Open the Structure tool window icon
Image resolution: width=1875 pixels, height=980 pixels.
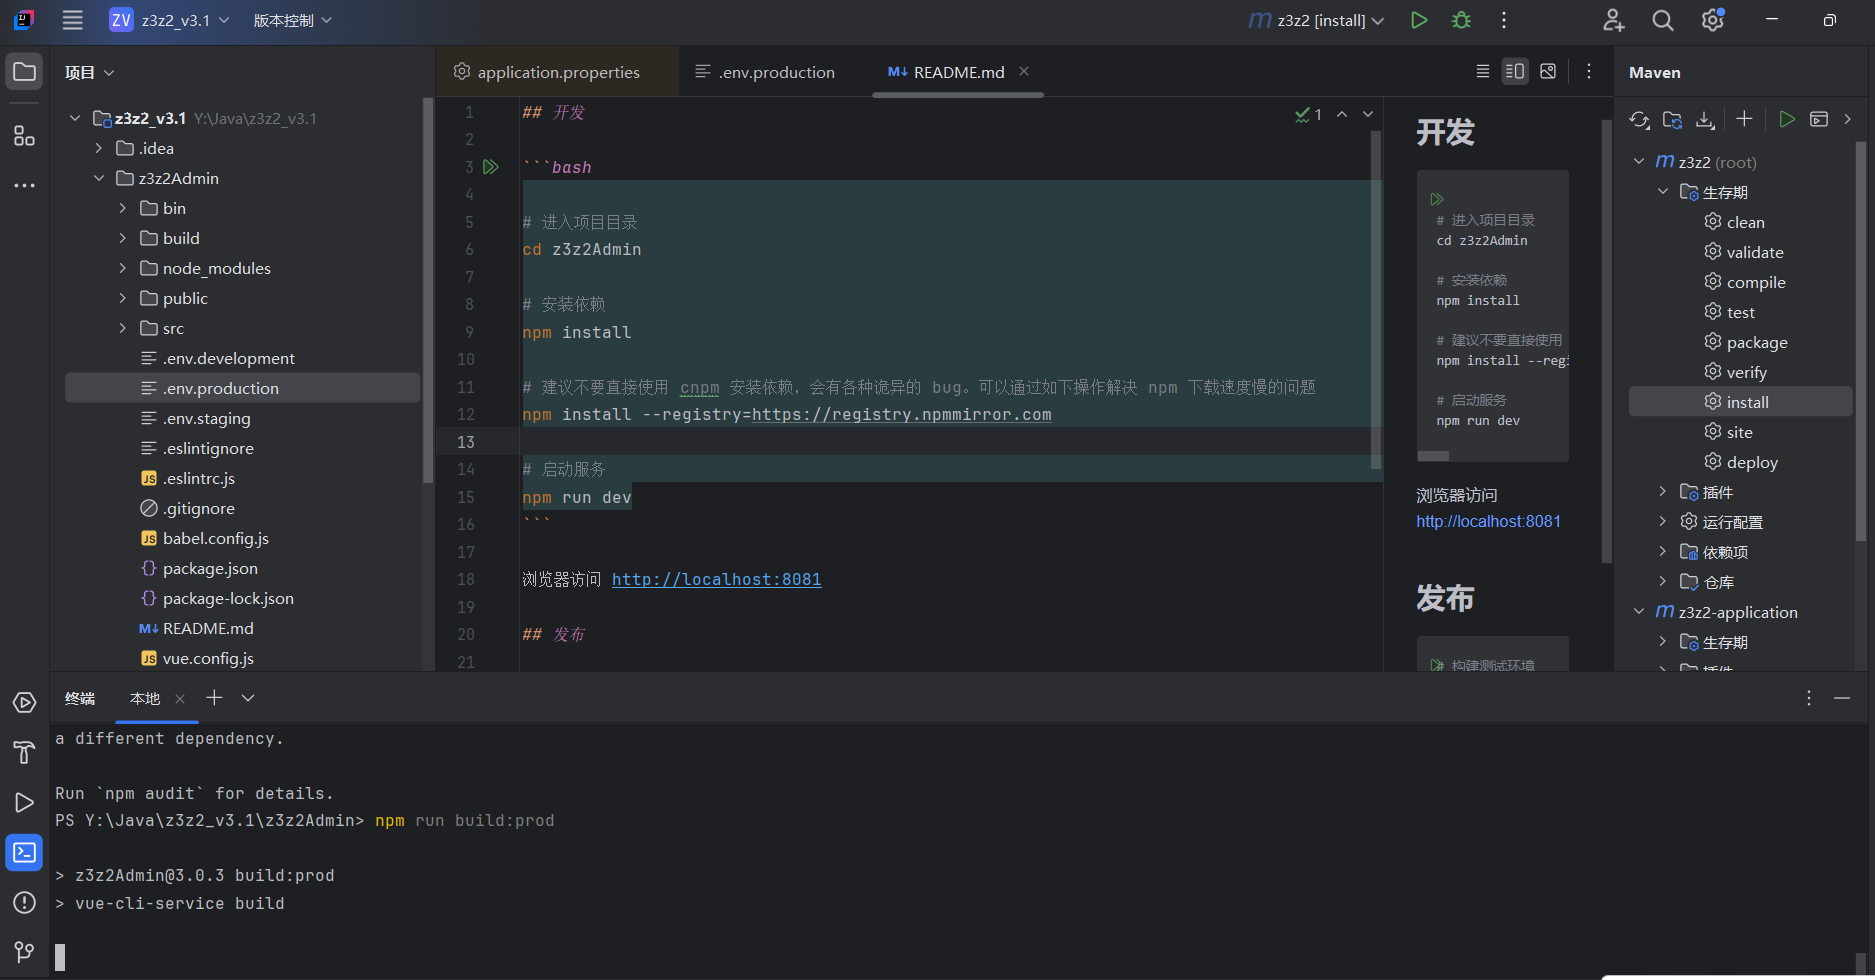tap(24, 135)
